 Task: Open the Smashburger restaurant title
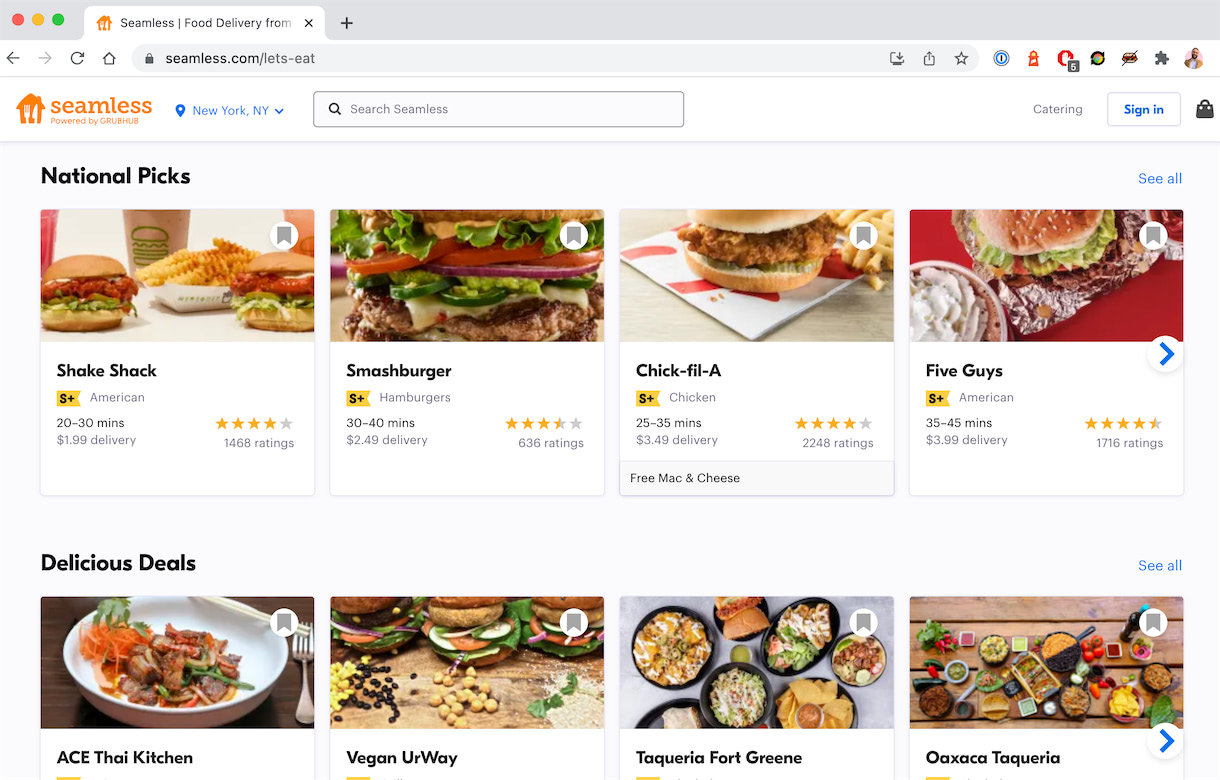(x=399, y=371)
